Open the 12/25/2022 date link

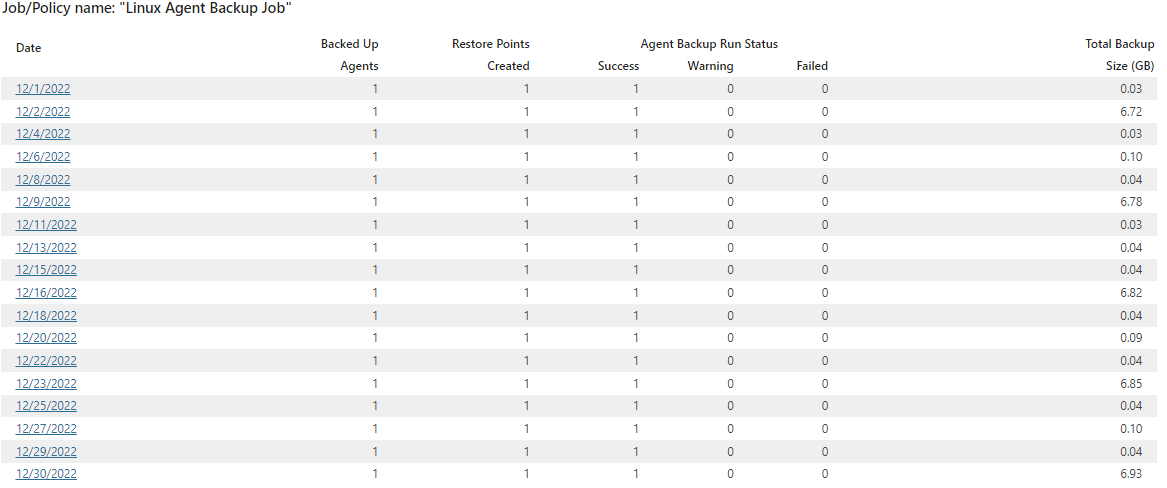coord(46,406)
